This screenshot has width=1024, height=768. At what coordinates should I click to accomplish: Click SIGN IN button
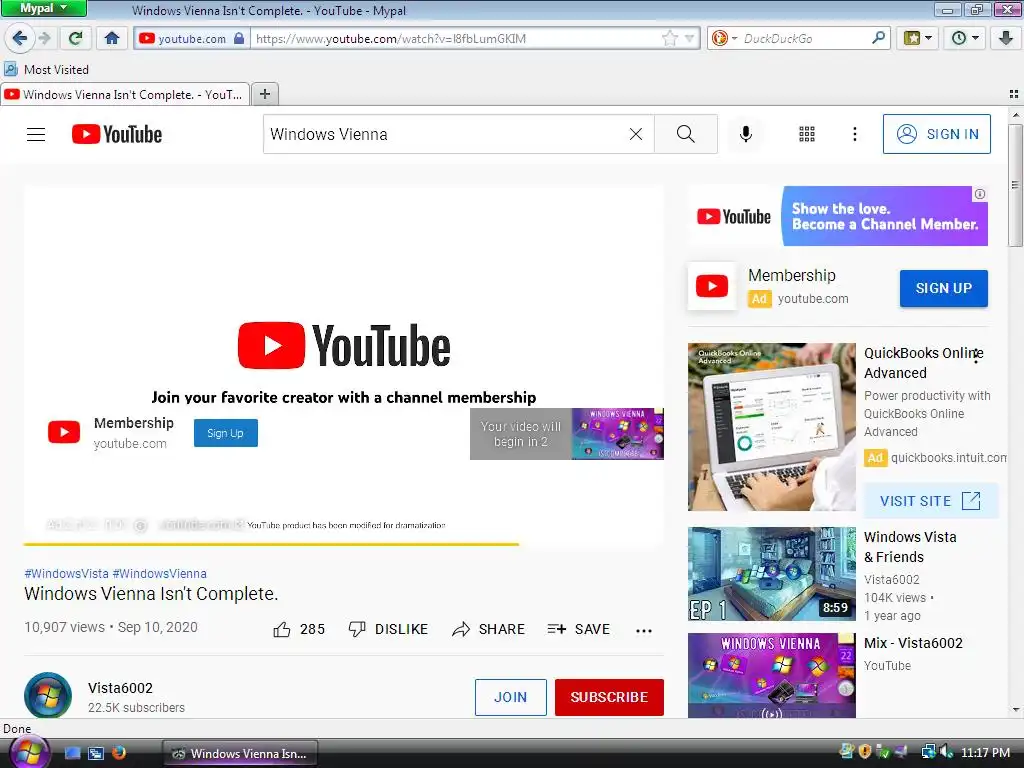pos(936,135)
